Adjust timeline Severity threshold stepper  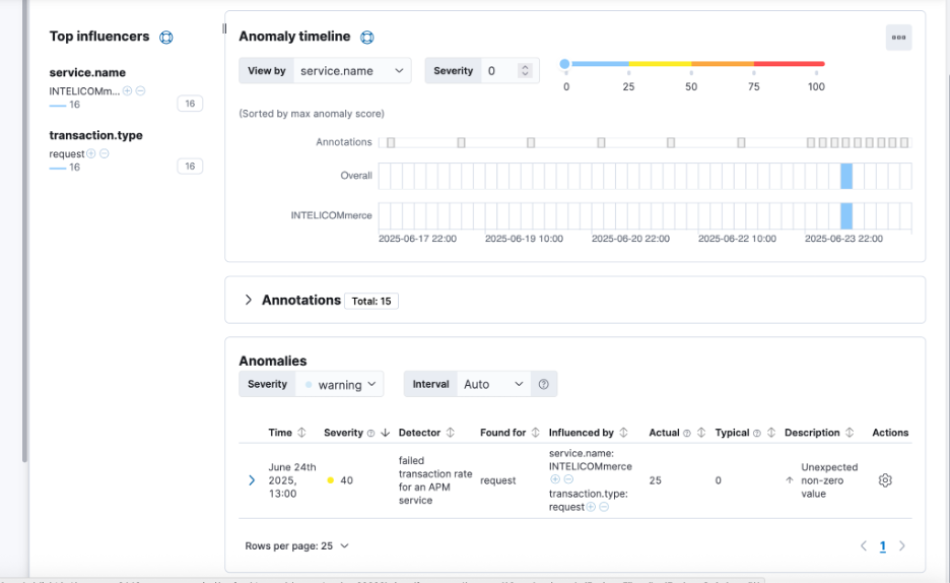point(525,71)
